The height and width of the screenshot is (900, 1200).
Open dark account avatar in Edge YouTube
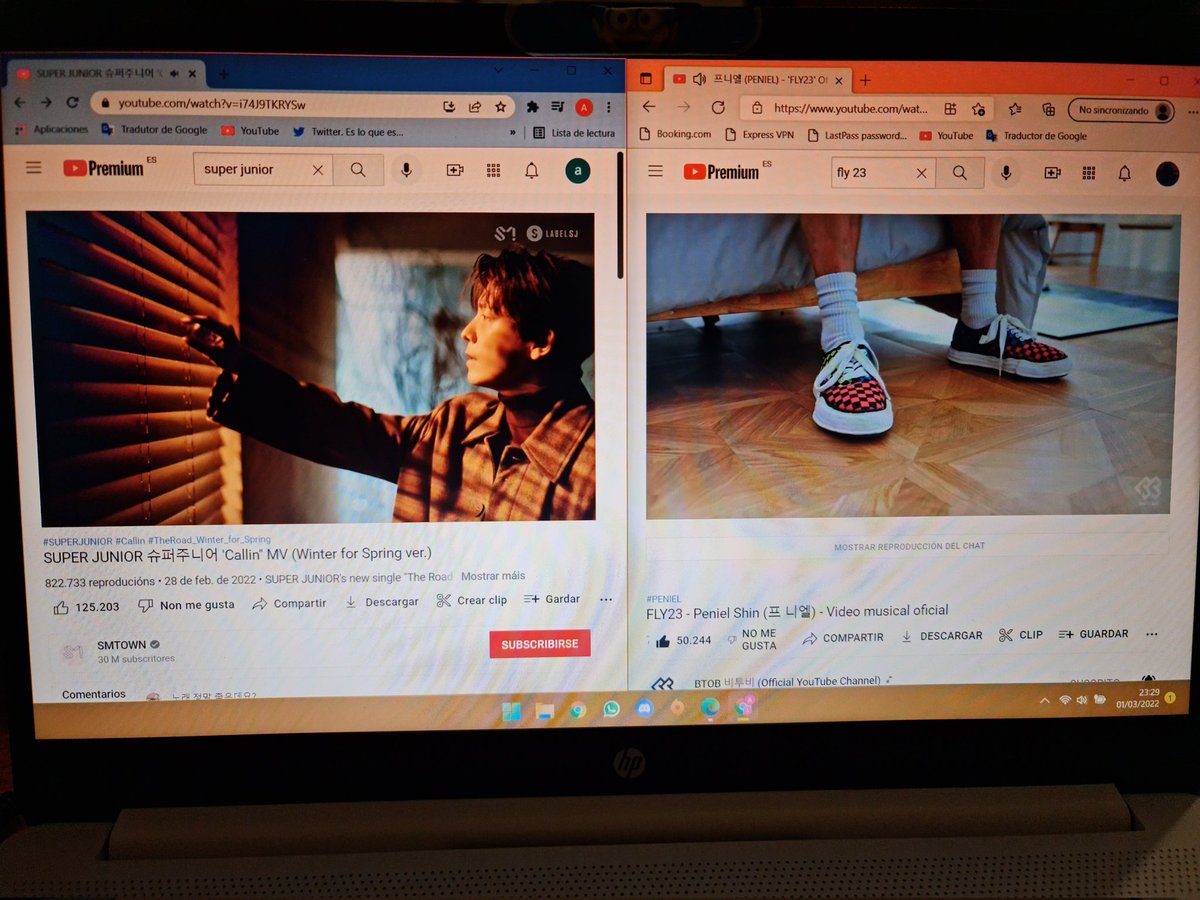1167,174
